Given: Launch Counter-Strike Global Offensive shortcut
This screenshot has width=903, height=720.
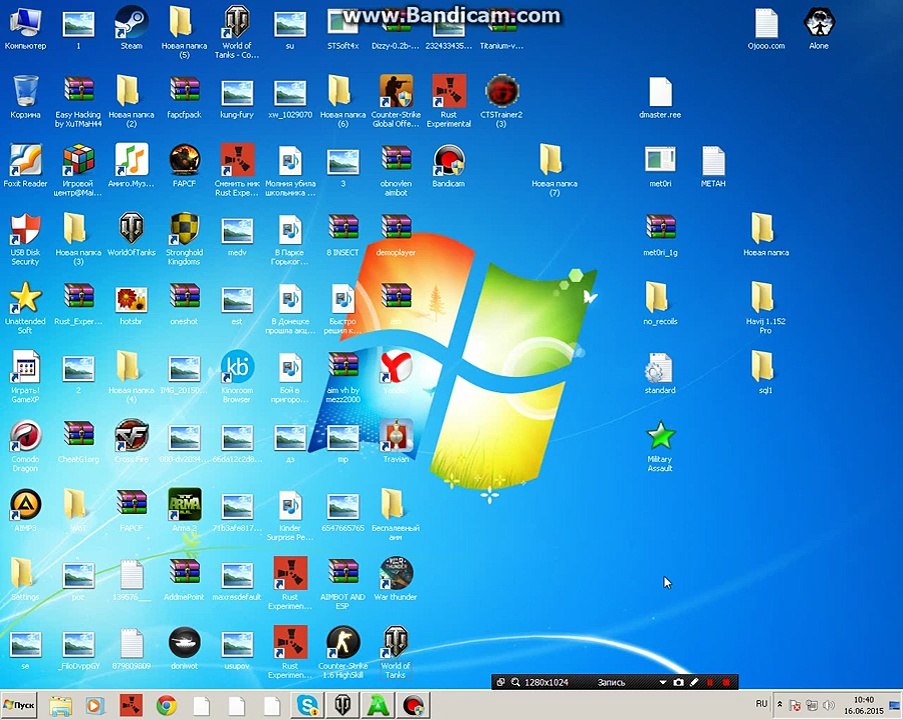Looking at the screenshot, I should (x=396, y=101).
